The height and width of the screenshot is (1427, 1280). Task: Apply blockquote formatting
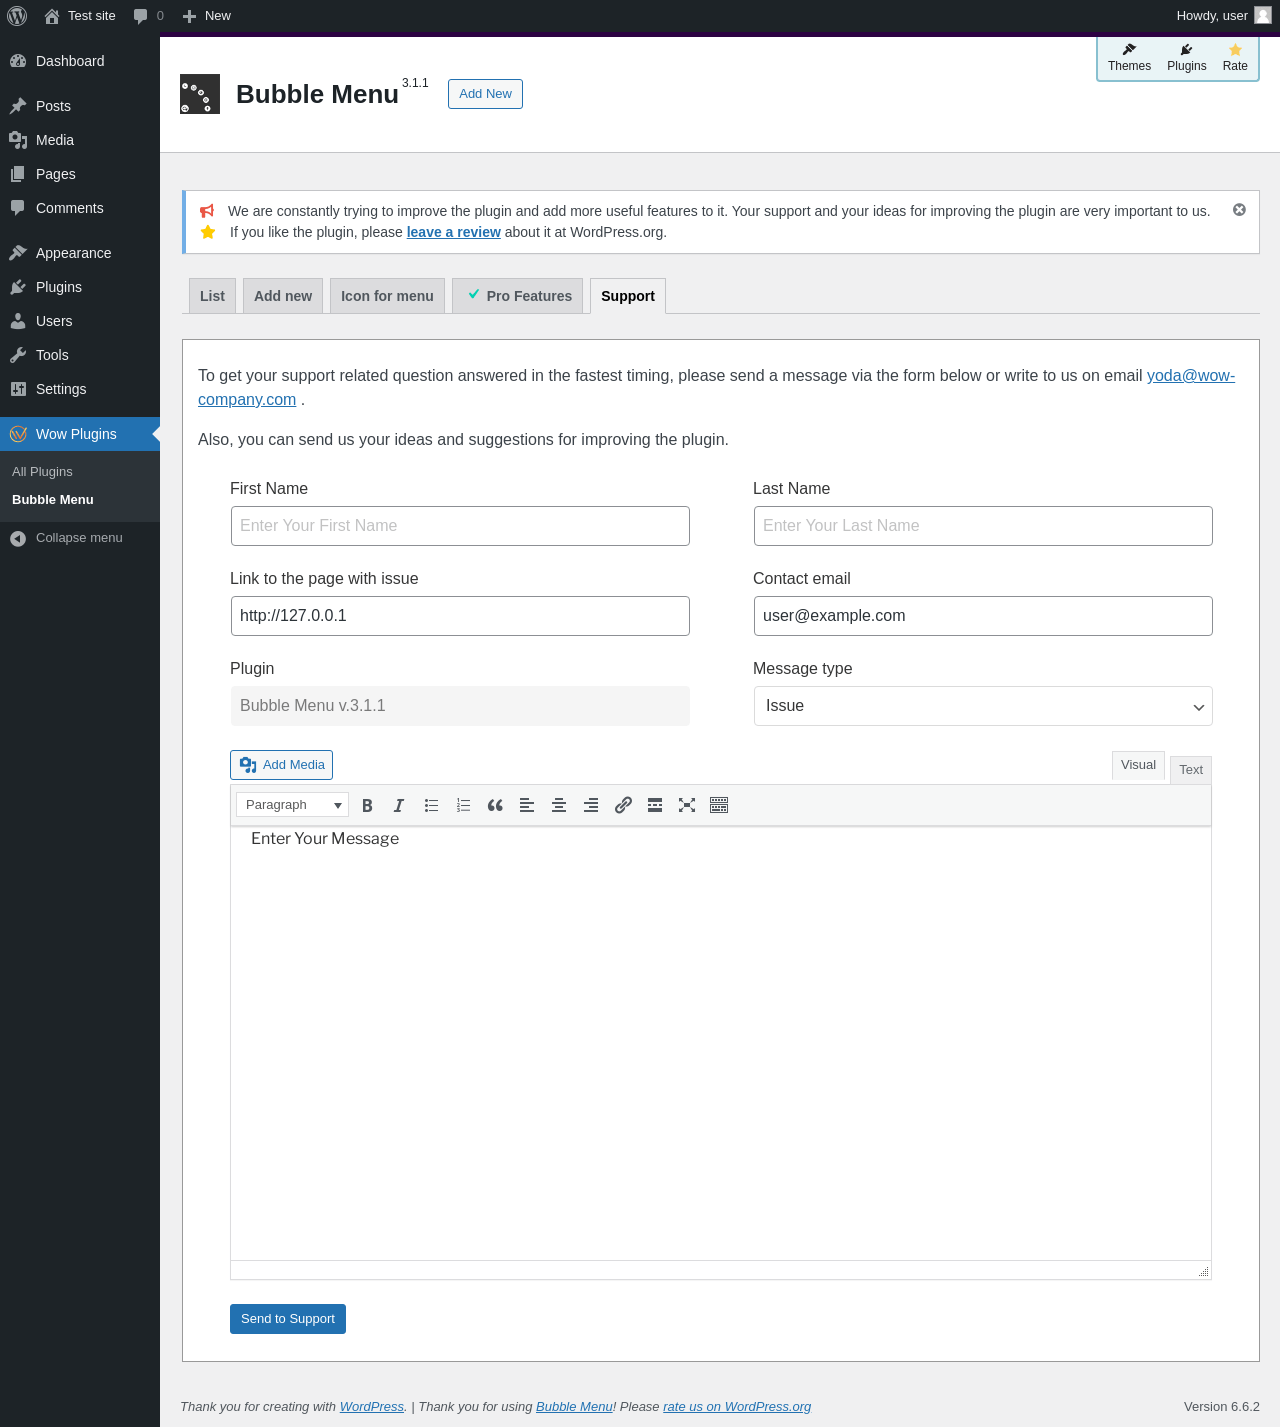coord(495,805)
